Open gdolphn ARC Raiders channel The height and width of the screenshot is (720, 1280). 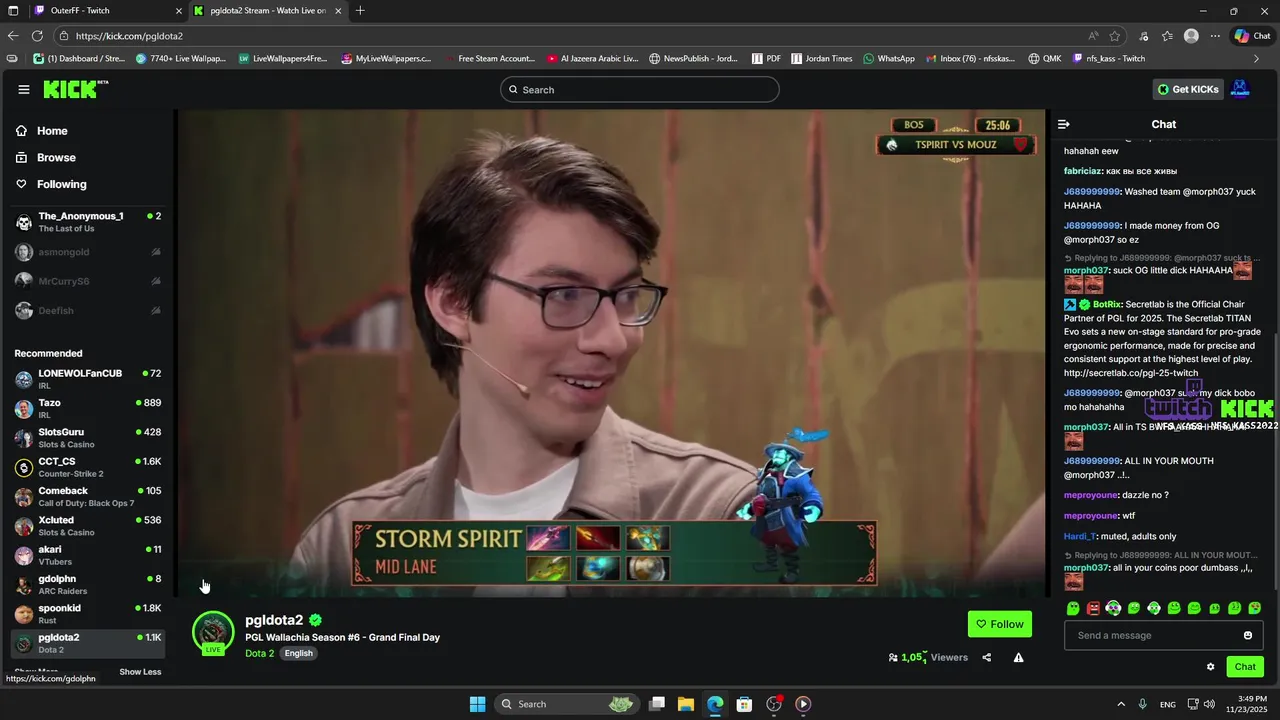coord(88,584)
